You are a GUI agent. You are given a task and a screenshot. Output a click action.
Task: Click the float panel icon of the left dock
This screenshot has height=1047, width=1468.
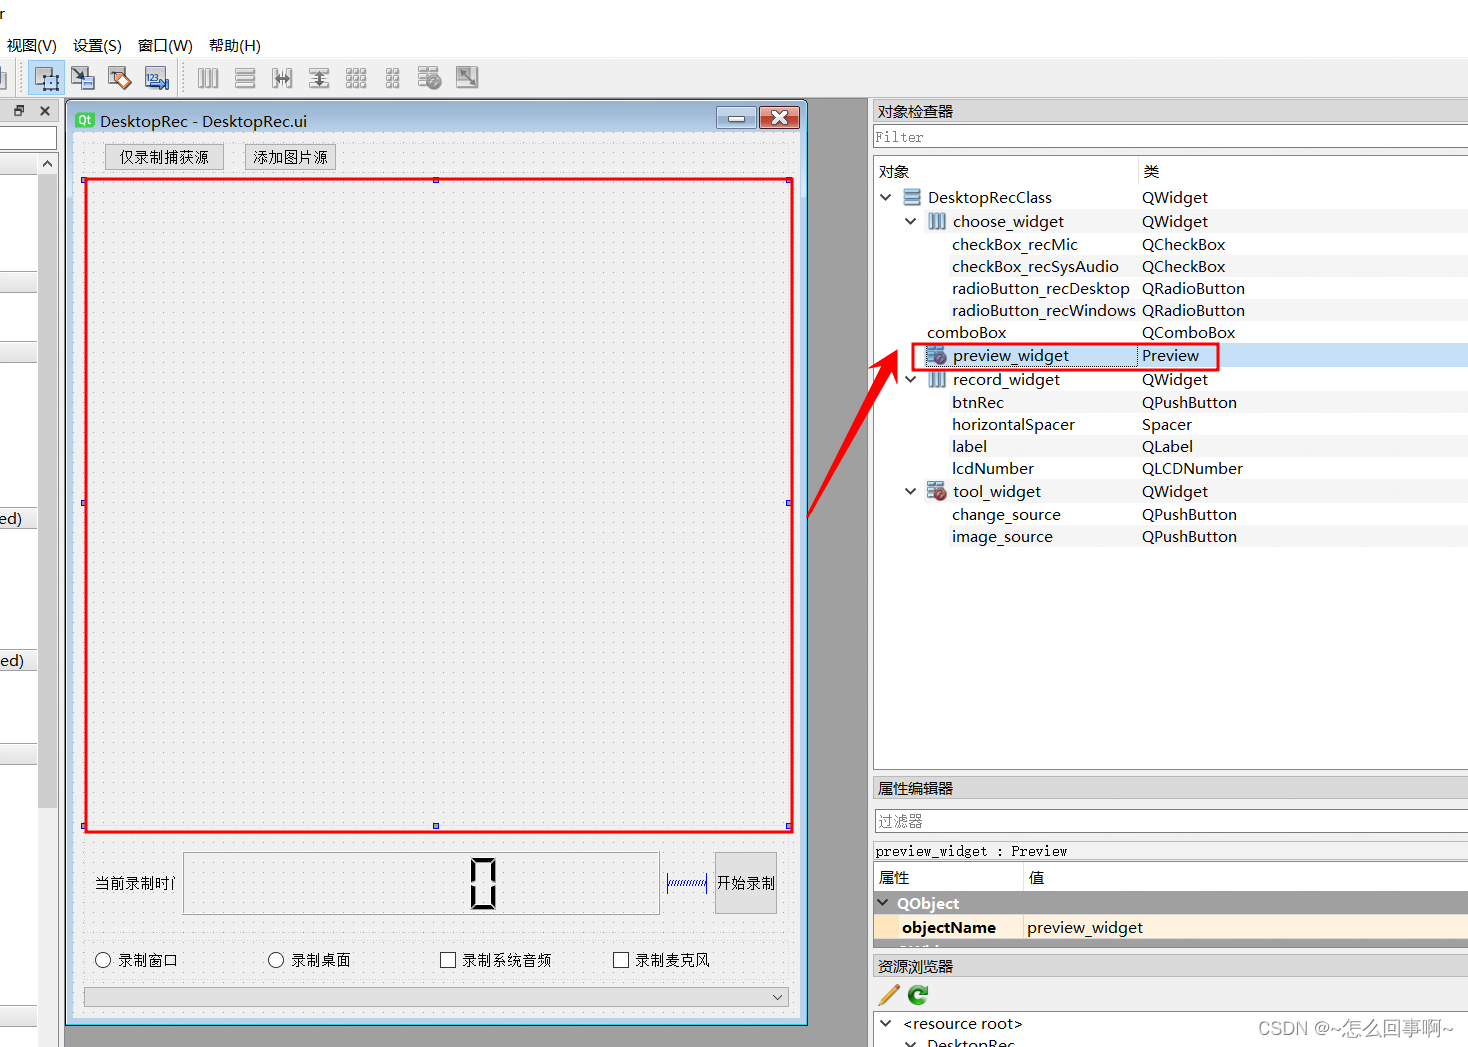(x=19, y=111)
